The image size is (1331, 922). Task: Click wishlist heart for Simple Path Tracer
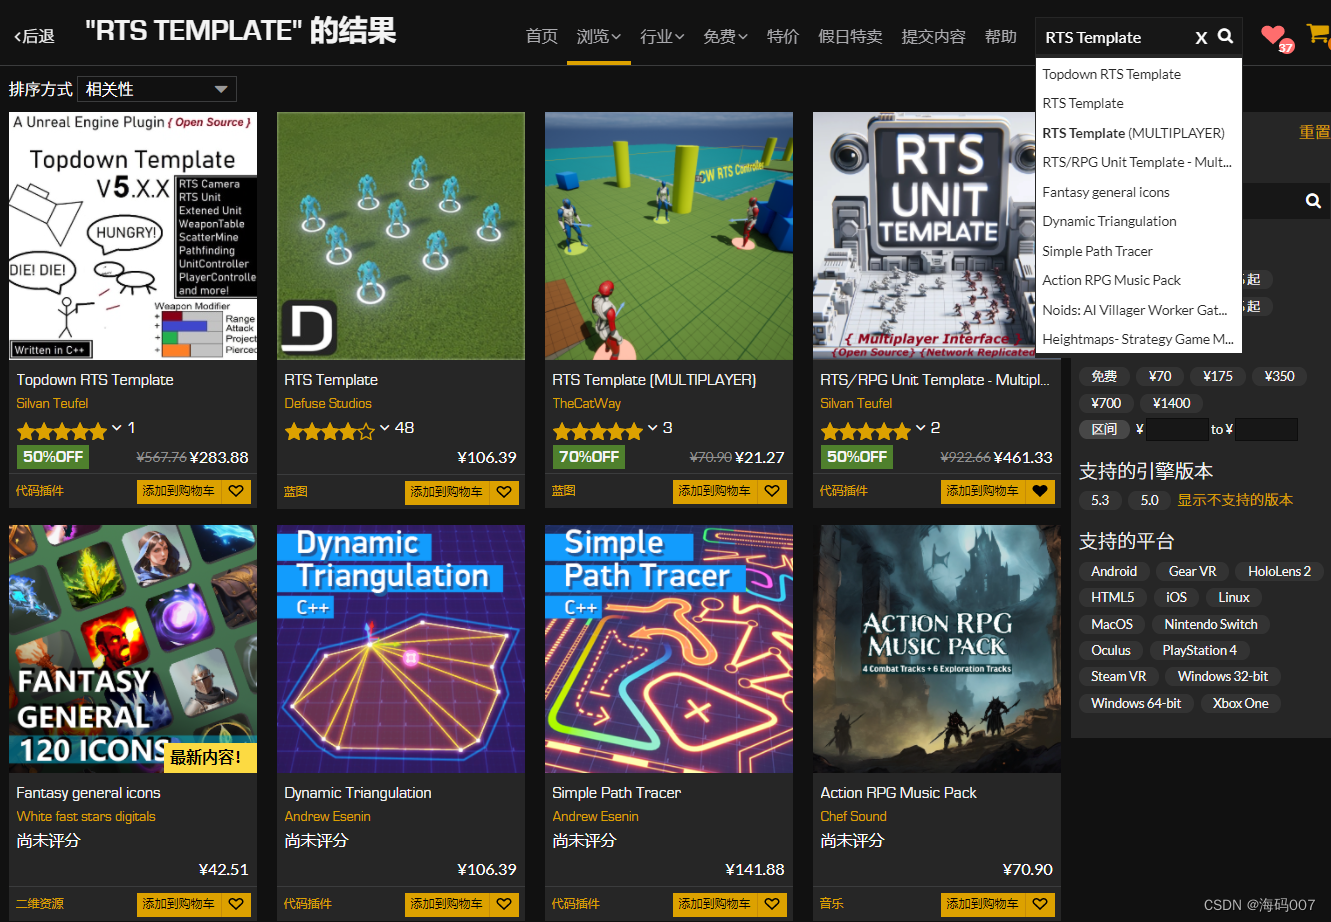point(772,904)
